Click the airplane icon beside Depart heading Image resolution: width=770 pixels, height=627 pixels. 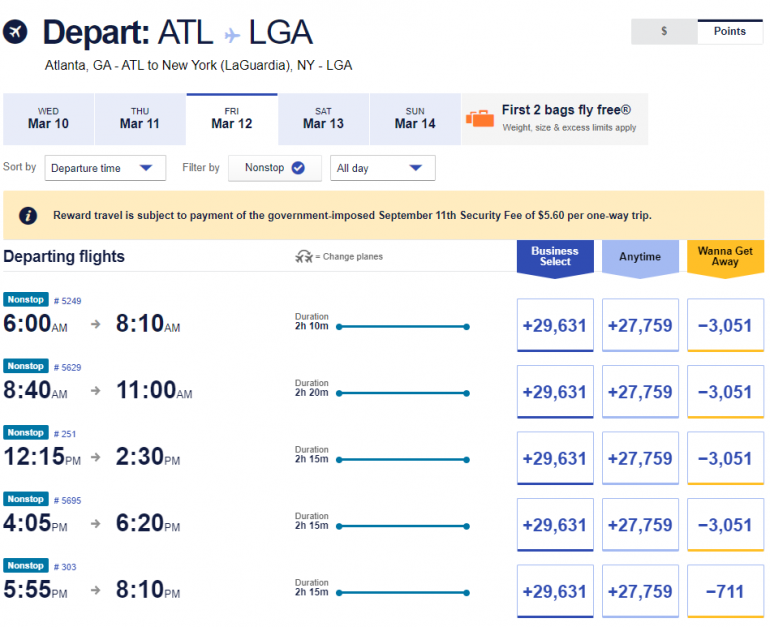[x=17, y=33]
